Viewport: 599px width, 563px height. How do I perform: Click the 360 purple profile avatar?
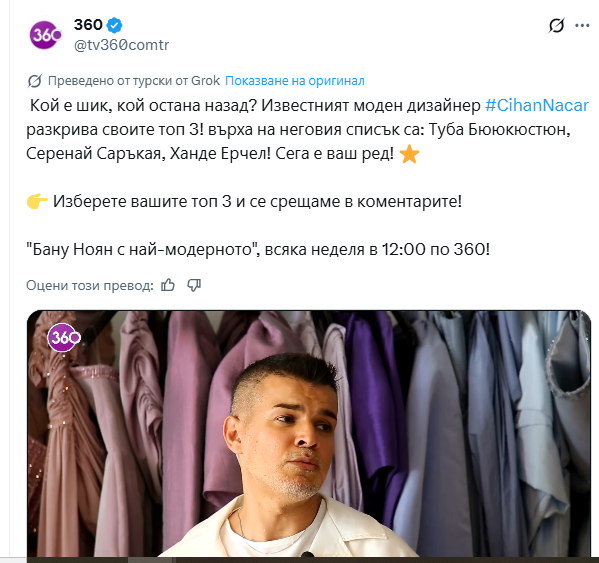click(x=45, y=35)
